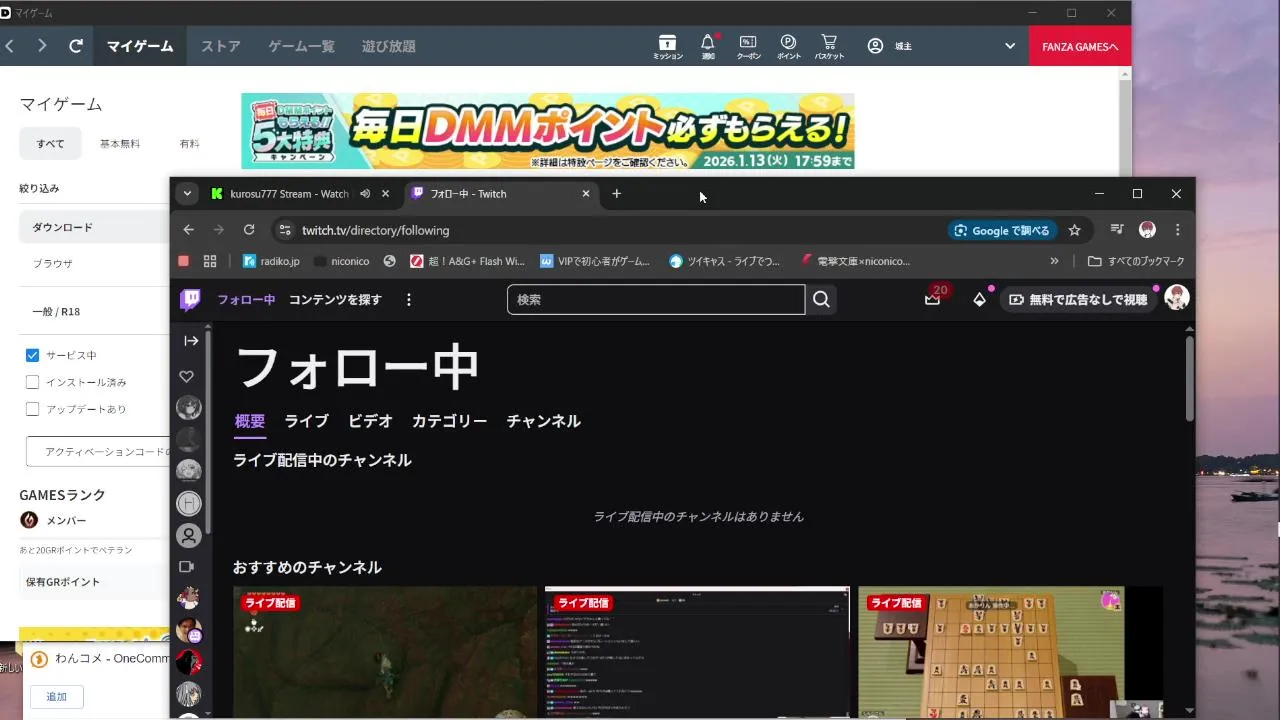This screenshot has width=1280, height=720.
Task: Select the 'ビデオ' tab on Twitch
Action: coord(370,421)
